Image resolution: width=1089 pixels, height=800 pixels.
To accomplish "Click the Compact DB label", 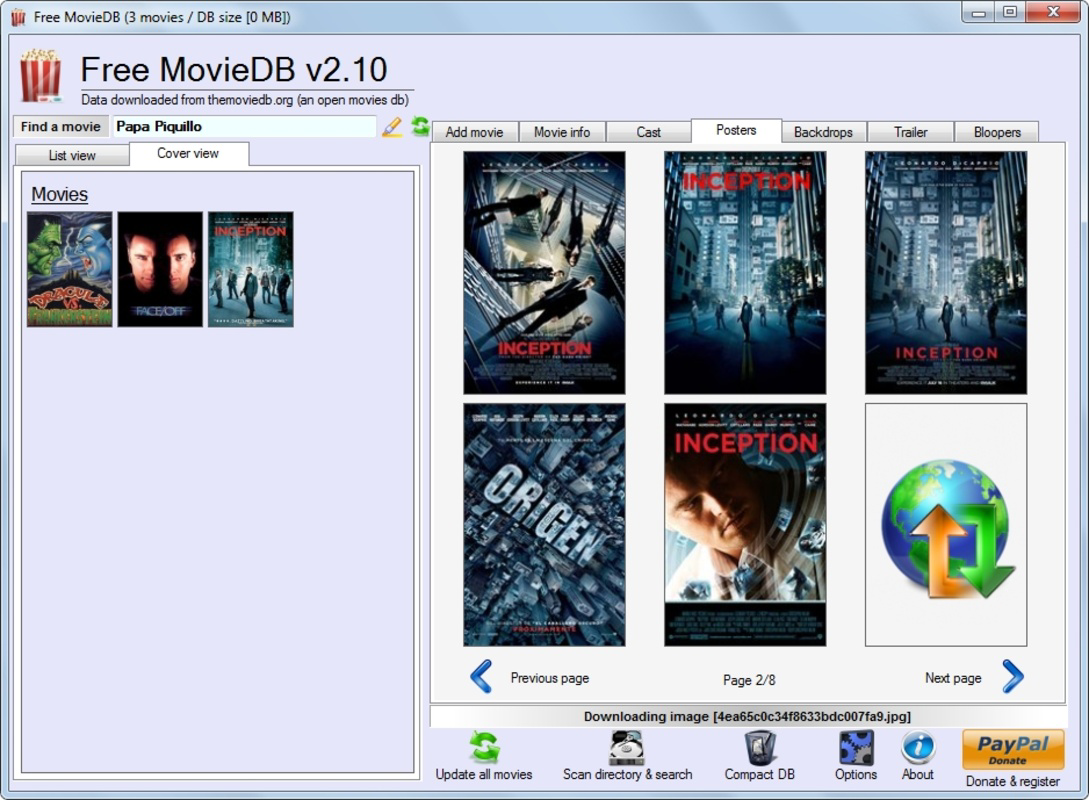I will click(760, 774).
